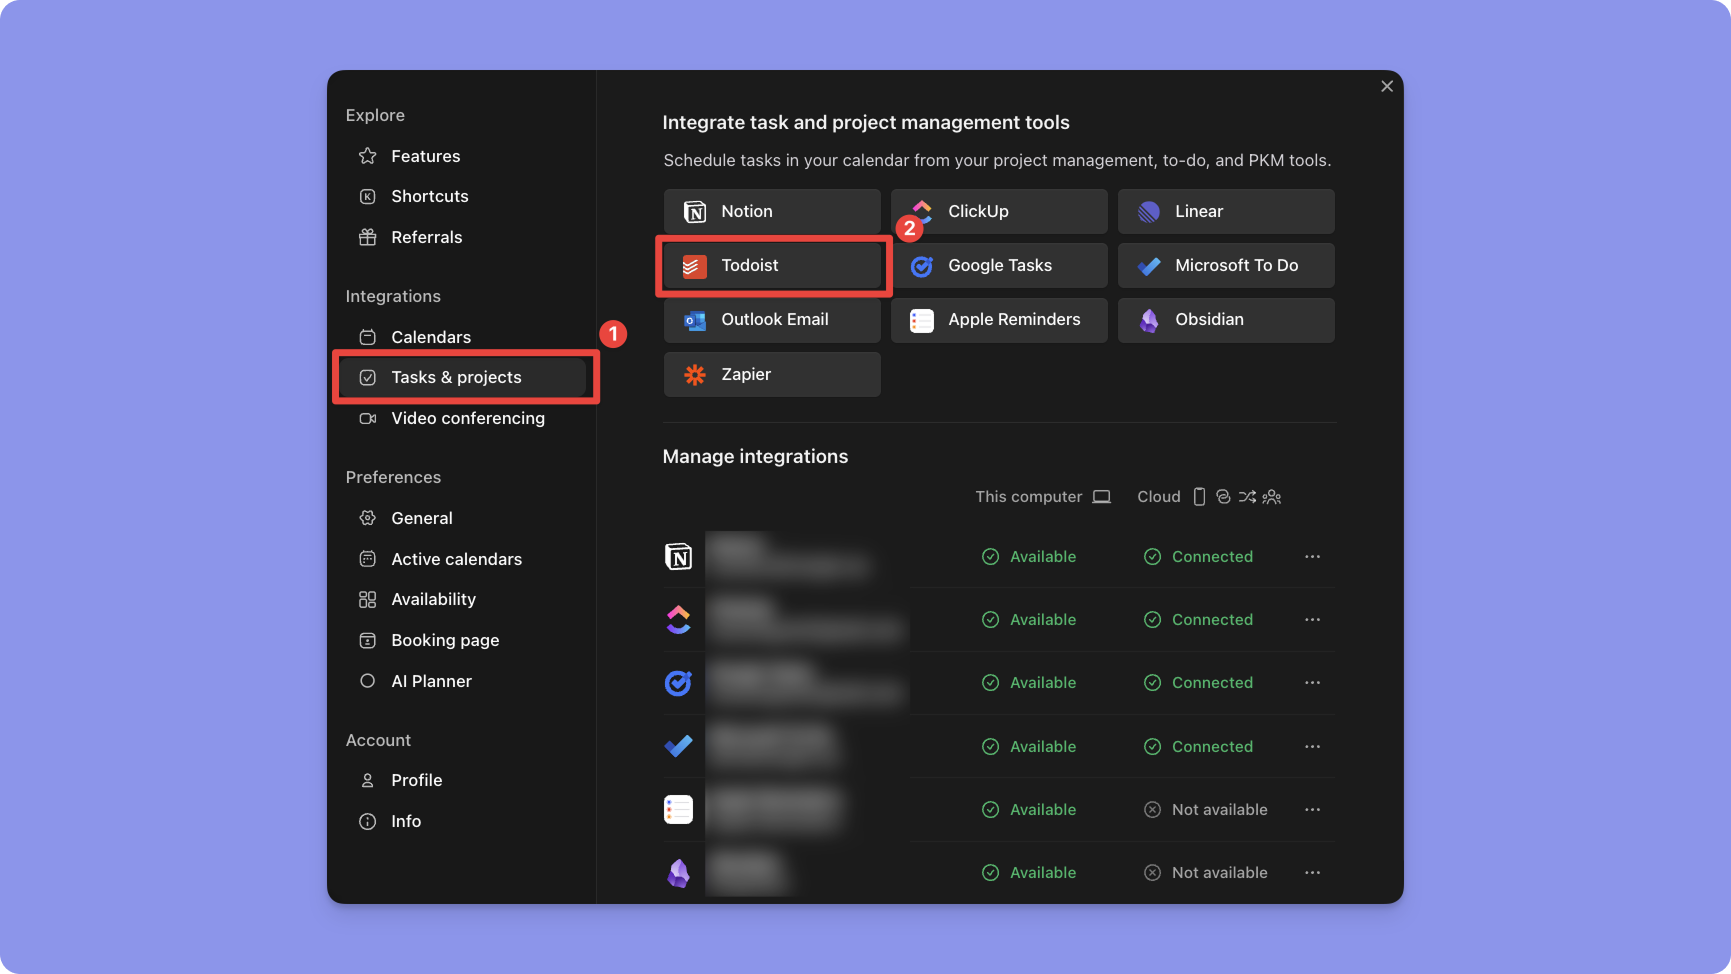The image size is (1731, 974).
Task: Click the Info circle icon
Action: (x=368, y=821)
